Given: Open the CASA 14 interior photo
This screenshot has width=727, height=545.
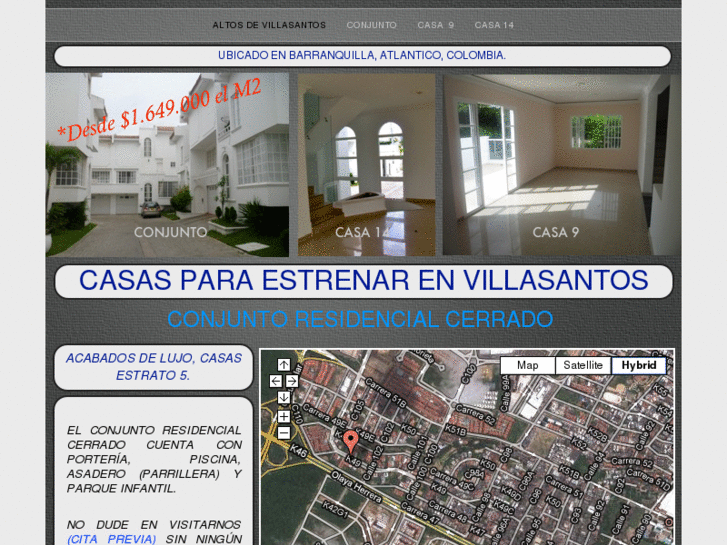Looking at the screenshot, I should pyautogui.click(x=366, y=165).
